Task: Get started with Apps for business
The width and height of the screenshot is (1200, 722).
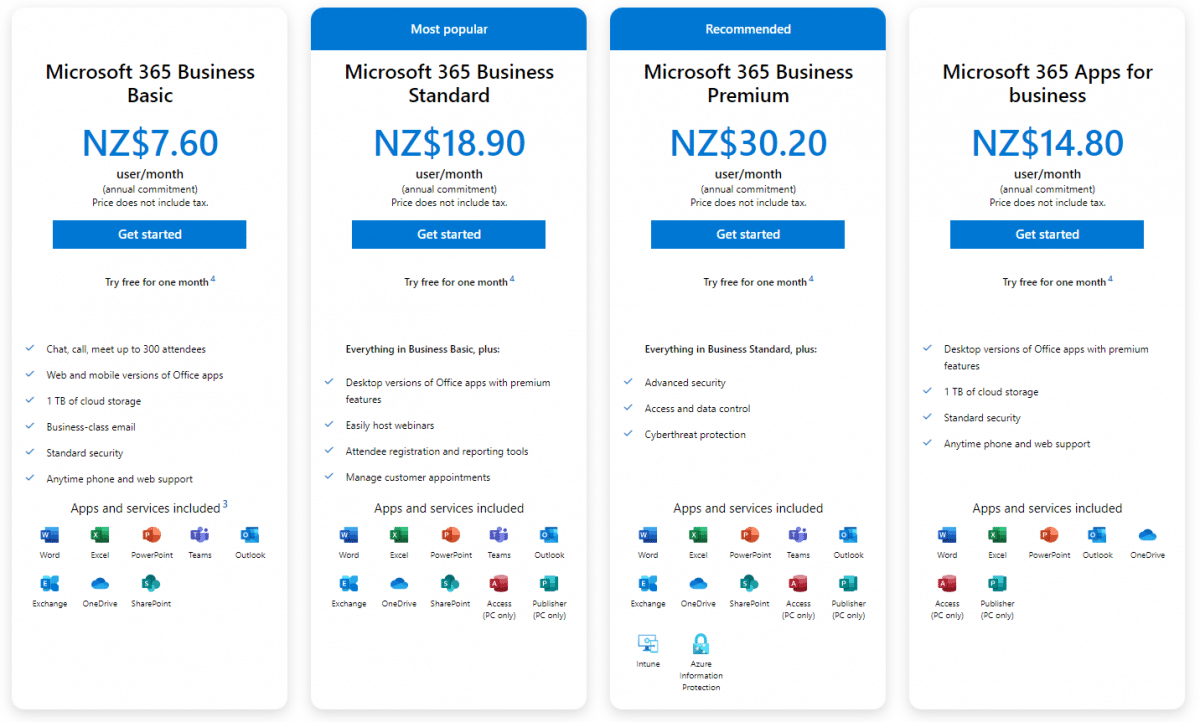Action: tap(1047, 234)
